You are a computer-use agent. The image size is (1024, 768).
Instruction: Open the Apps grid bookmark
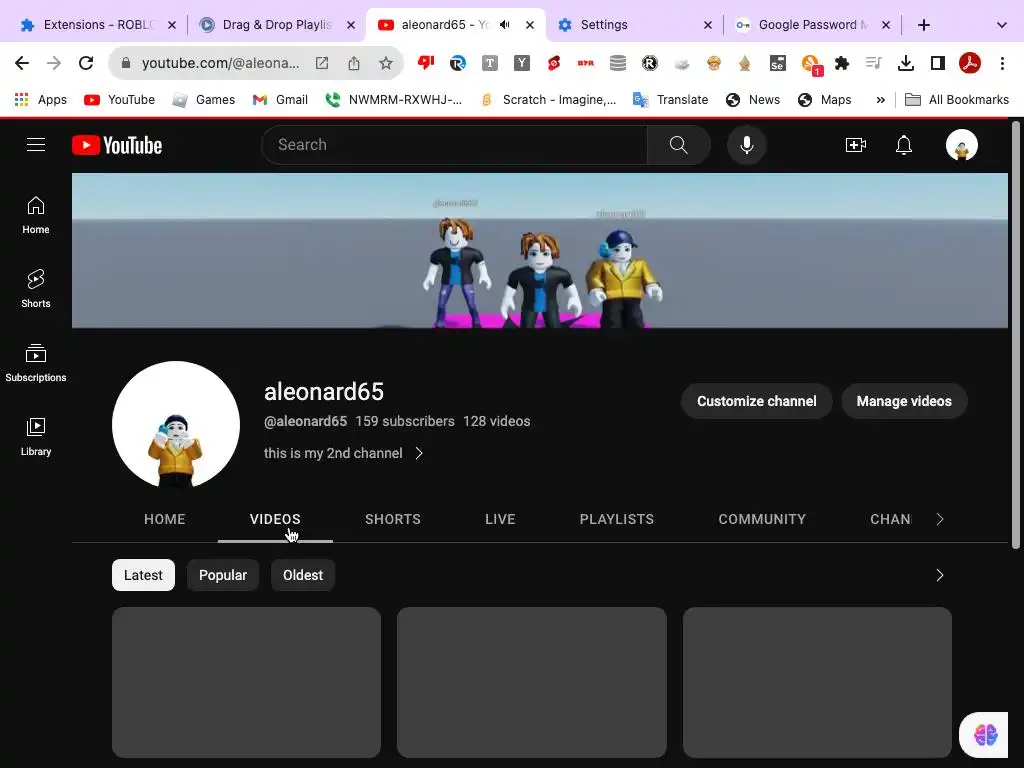click(40, 100)
